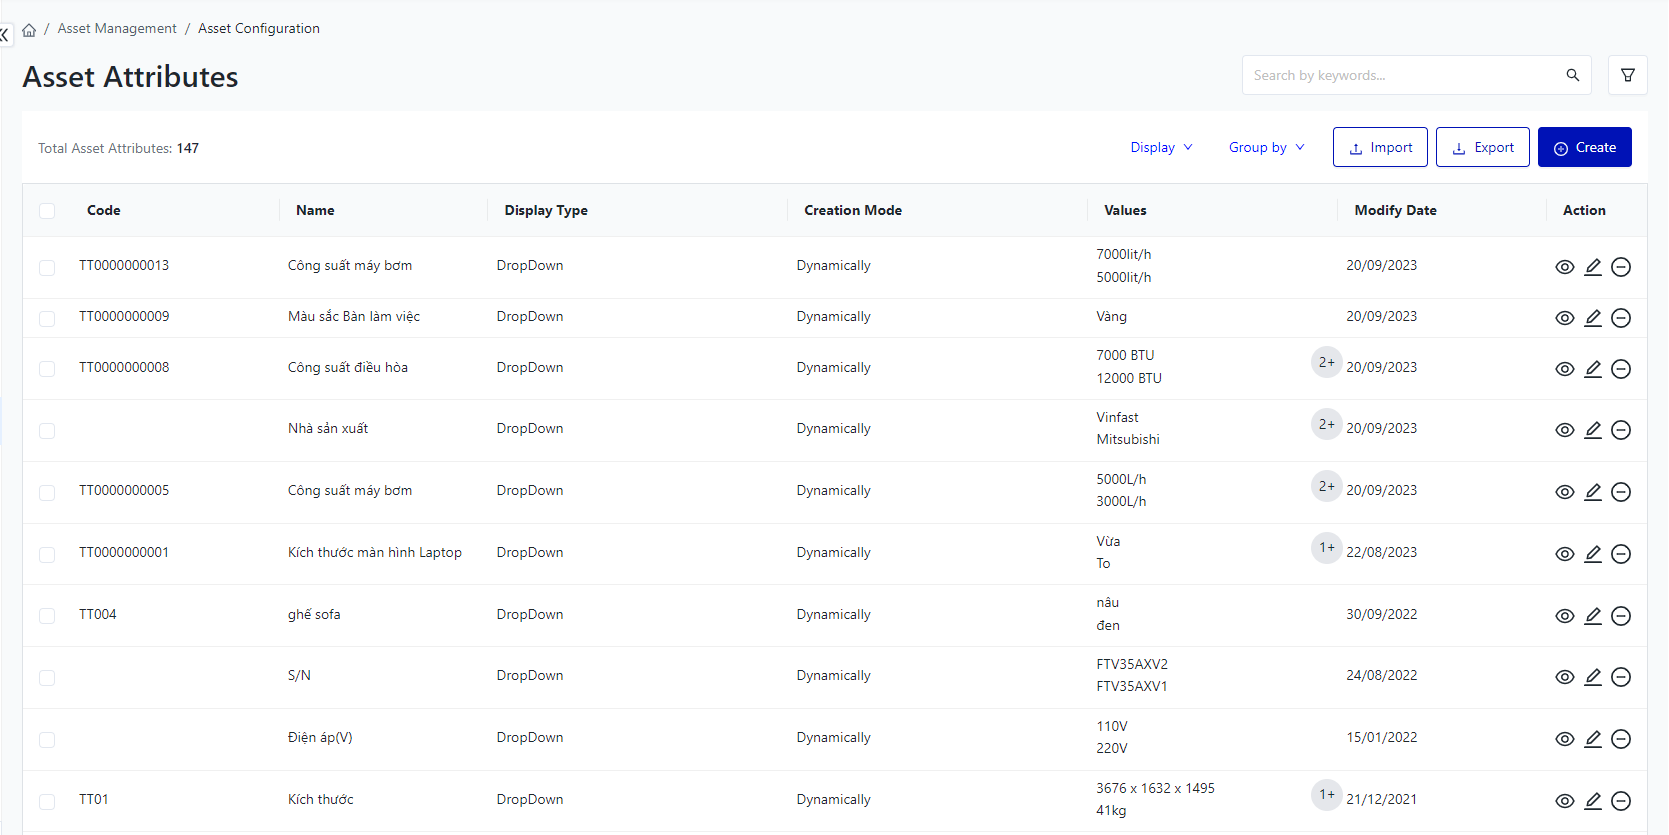Click the Import button

click(1380, 147)
